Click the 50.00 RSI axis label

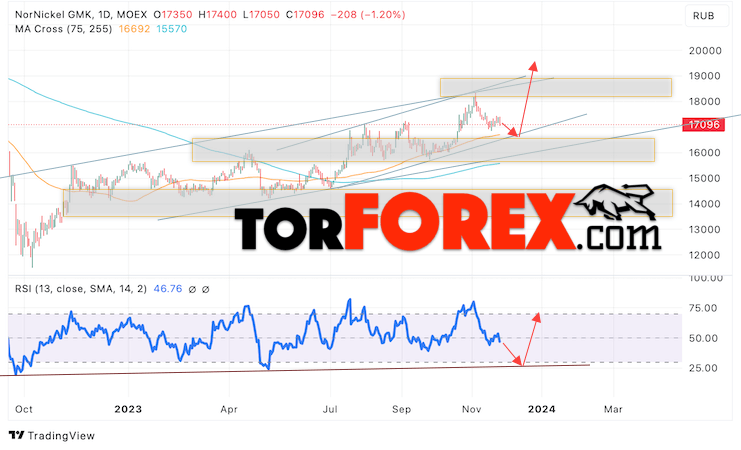coord(703,338)
